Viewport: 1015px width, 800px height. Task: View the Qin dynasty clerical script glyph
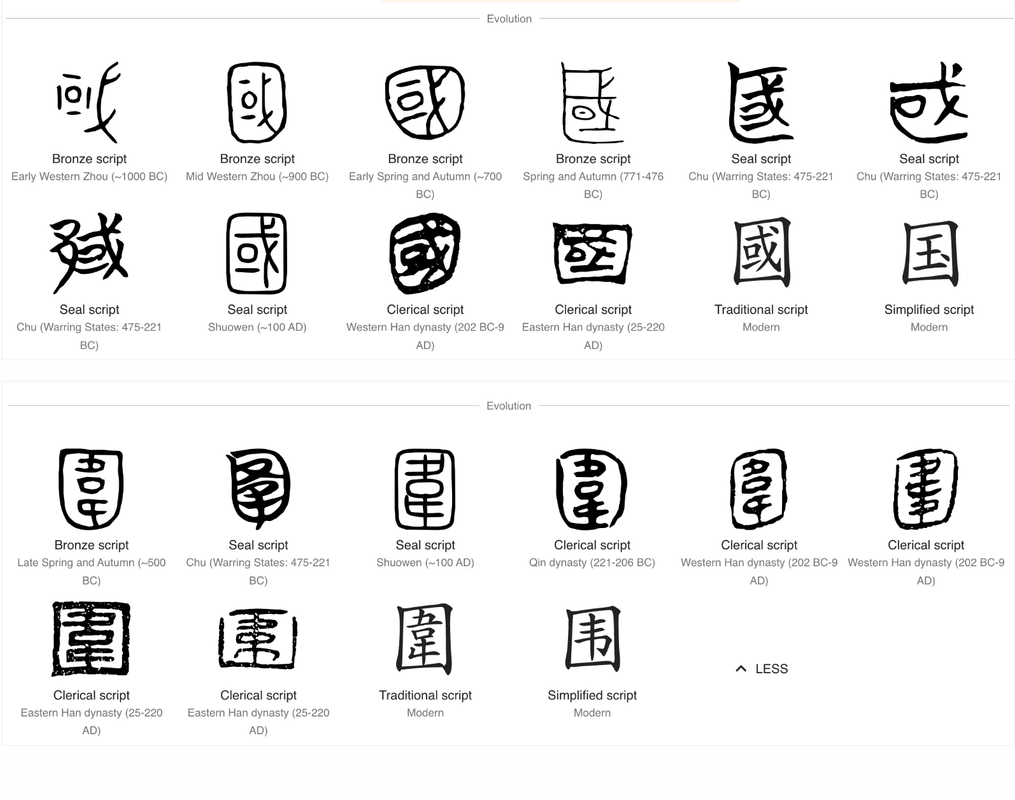[x=592, y=489]
